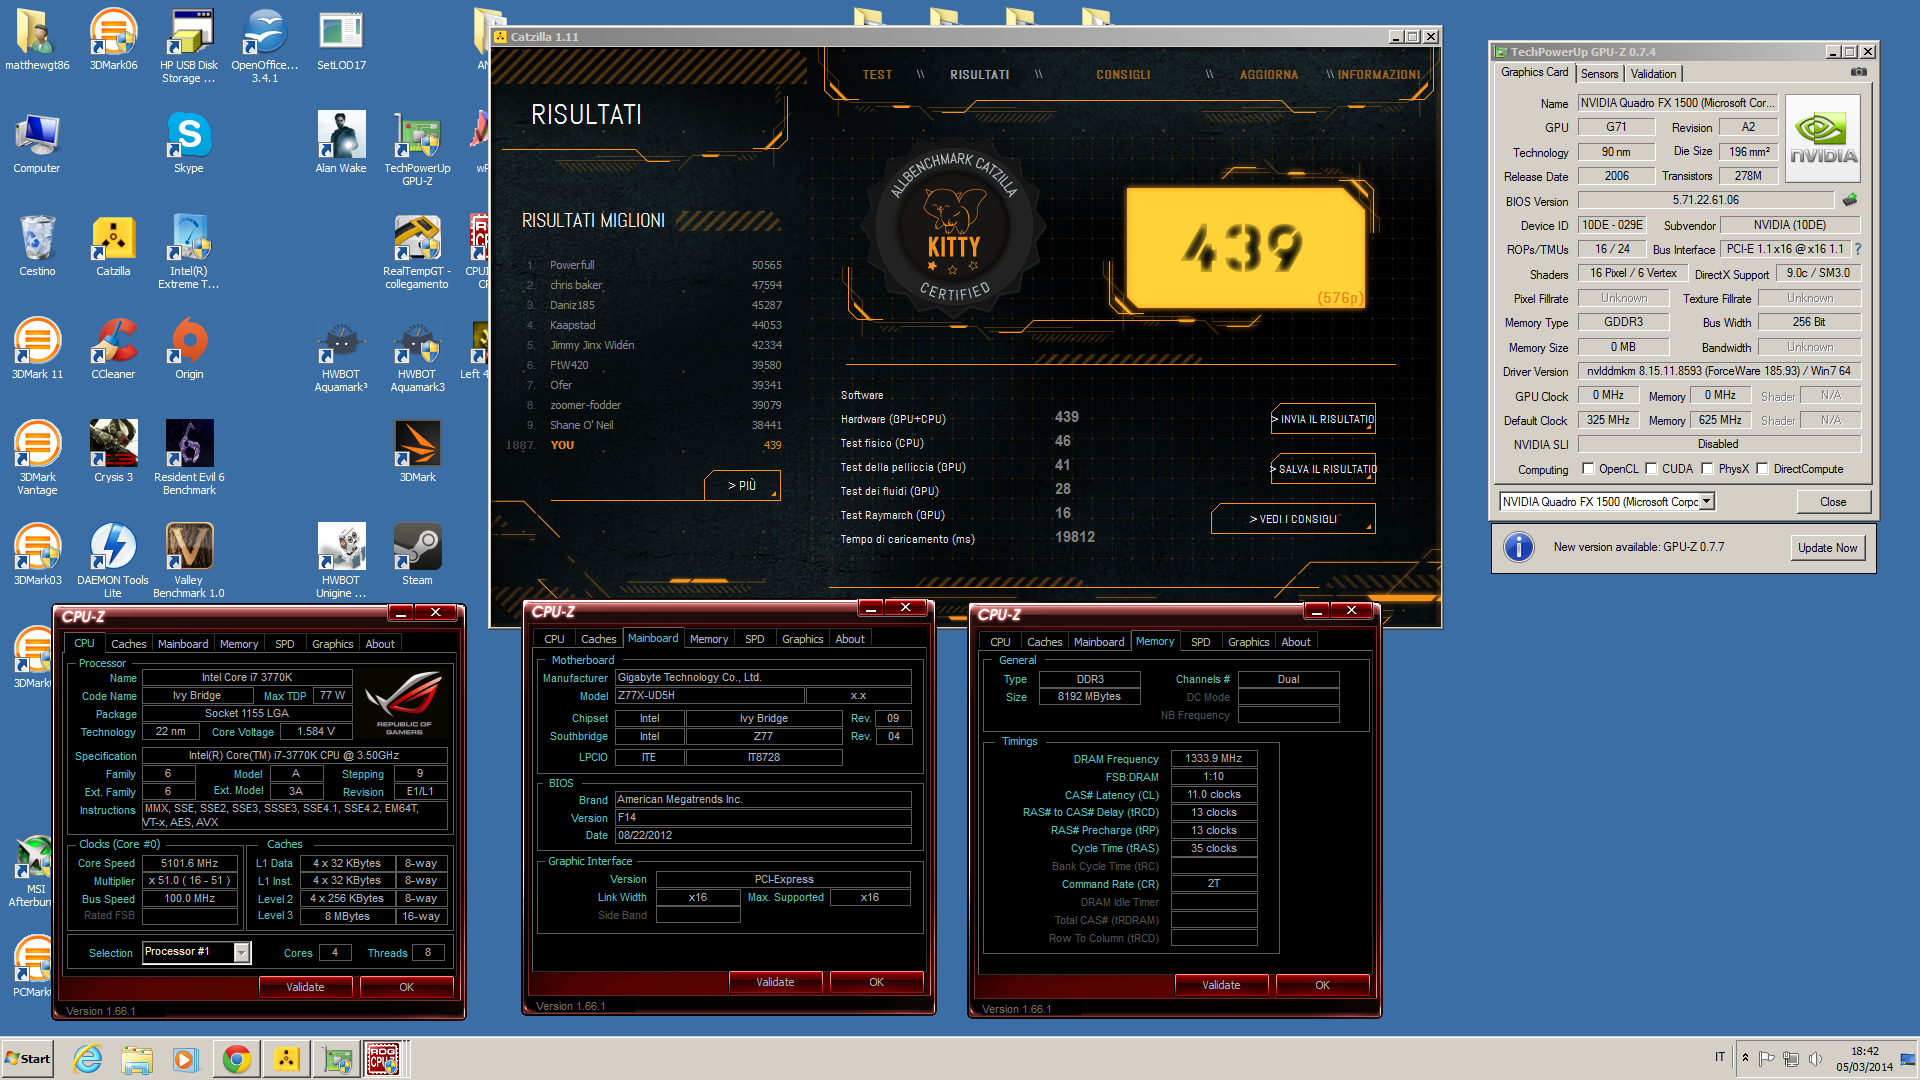This screenshot has width=1920, height=1080.
Task: Toggle the OpenCL checkbox in GPU-Z
Action: coord(1587,469)
